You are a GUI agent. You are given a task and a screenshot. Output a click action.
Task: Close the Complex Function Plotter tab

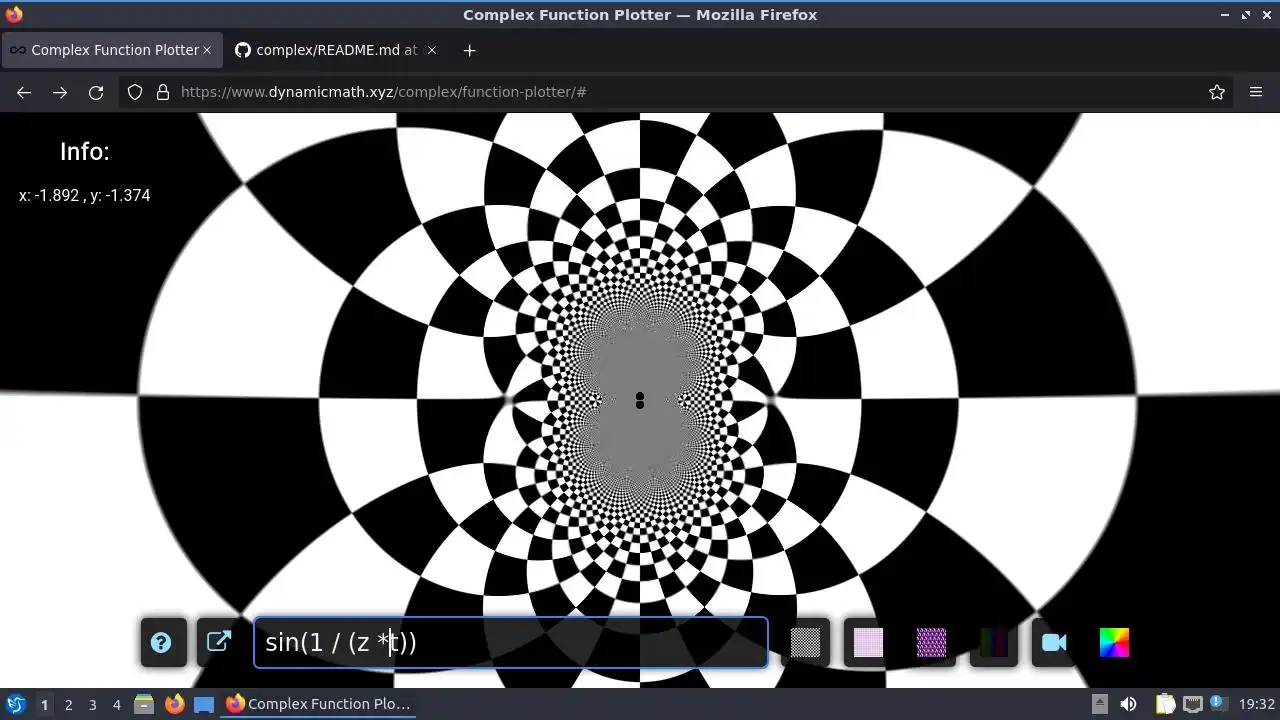coord(207,50)
